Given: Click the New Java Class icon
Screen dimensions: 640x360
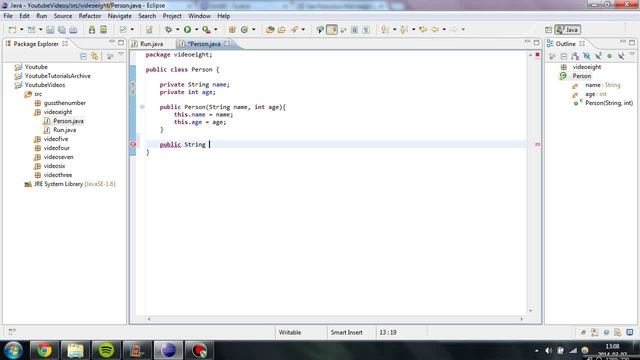Looking at the screenshot, I should click(244, 29).
